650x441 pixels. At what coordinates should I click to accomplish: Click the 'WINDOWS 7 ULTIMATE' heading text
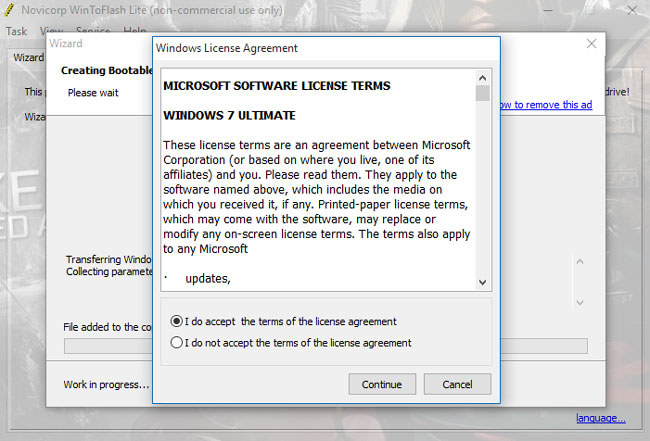point(229,115)
